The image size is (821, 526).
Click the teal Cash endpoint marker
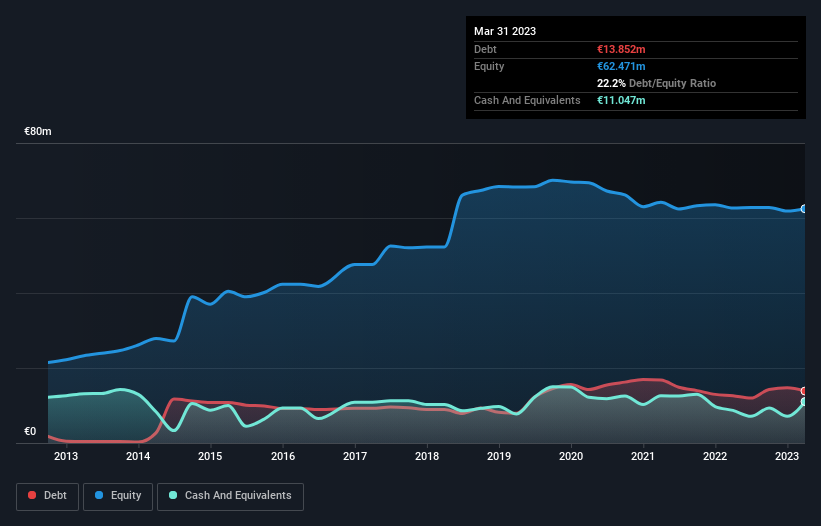tap(804, 402)
